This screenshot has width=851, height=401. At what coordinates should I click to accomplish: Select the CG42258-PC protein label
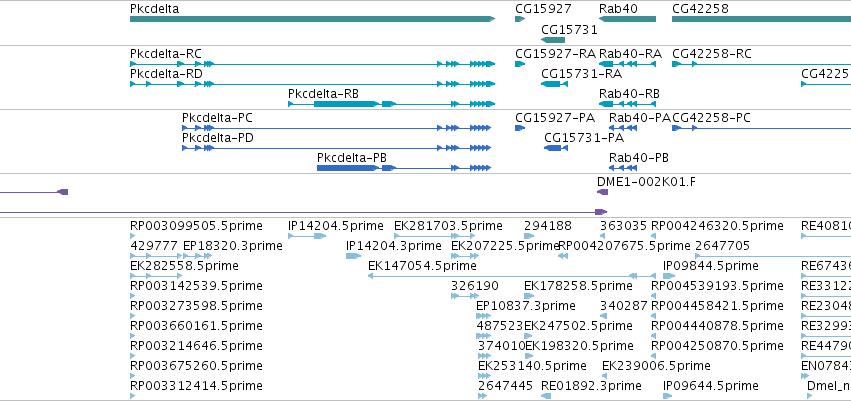click(712, 118)
